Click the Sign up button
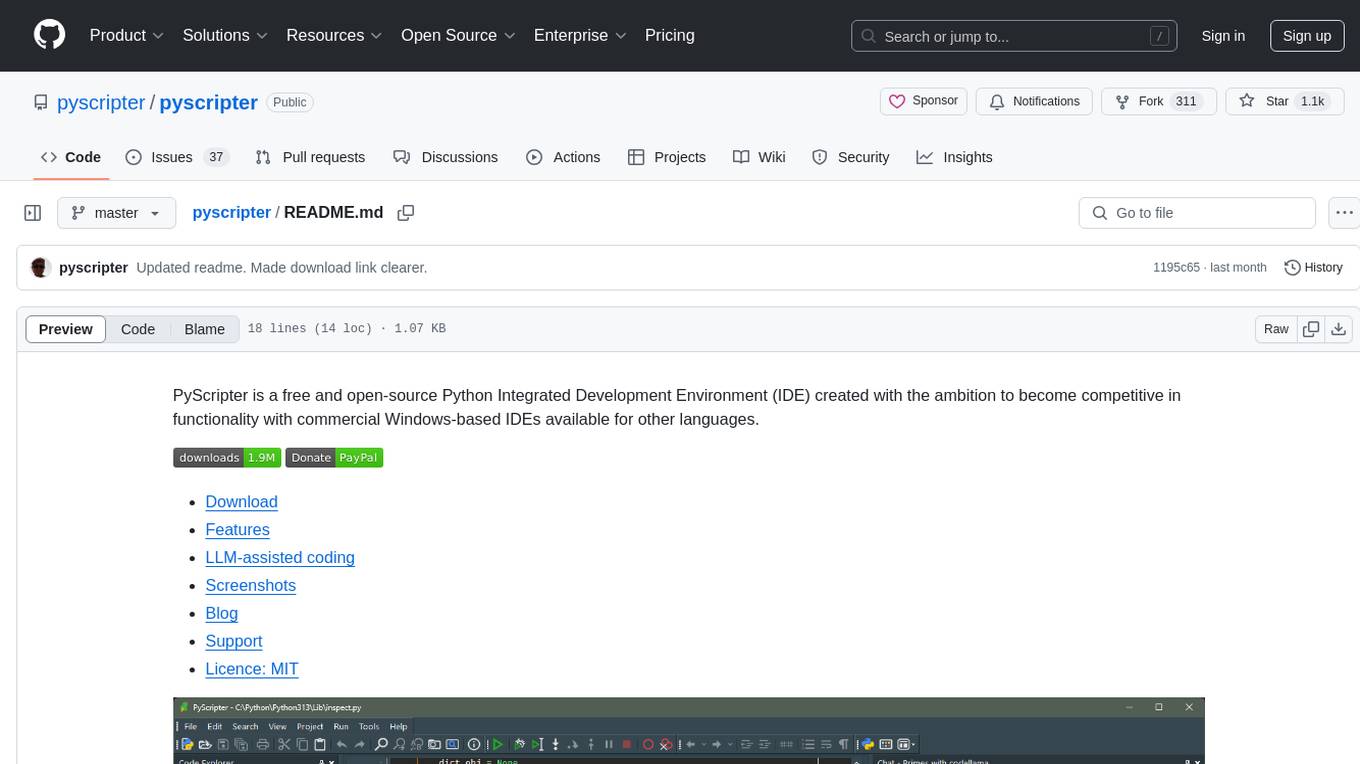The height and width of the screenshot is (764, 1360). (1307, 36)
